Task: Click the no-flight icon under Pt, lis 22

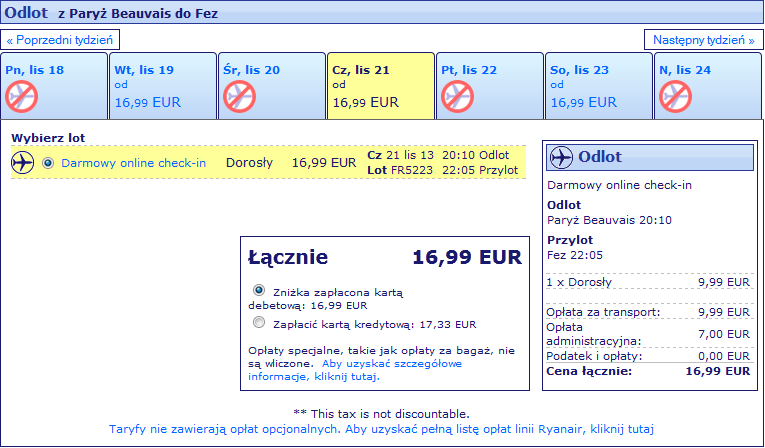Action: tap(458, 97)
